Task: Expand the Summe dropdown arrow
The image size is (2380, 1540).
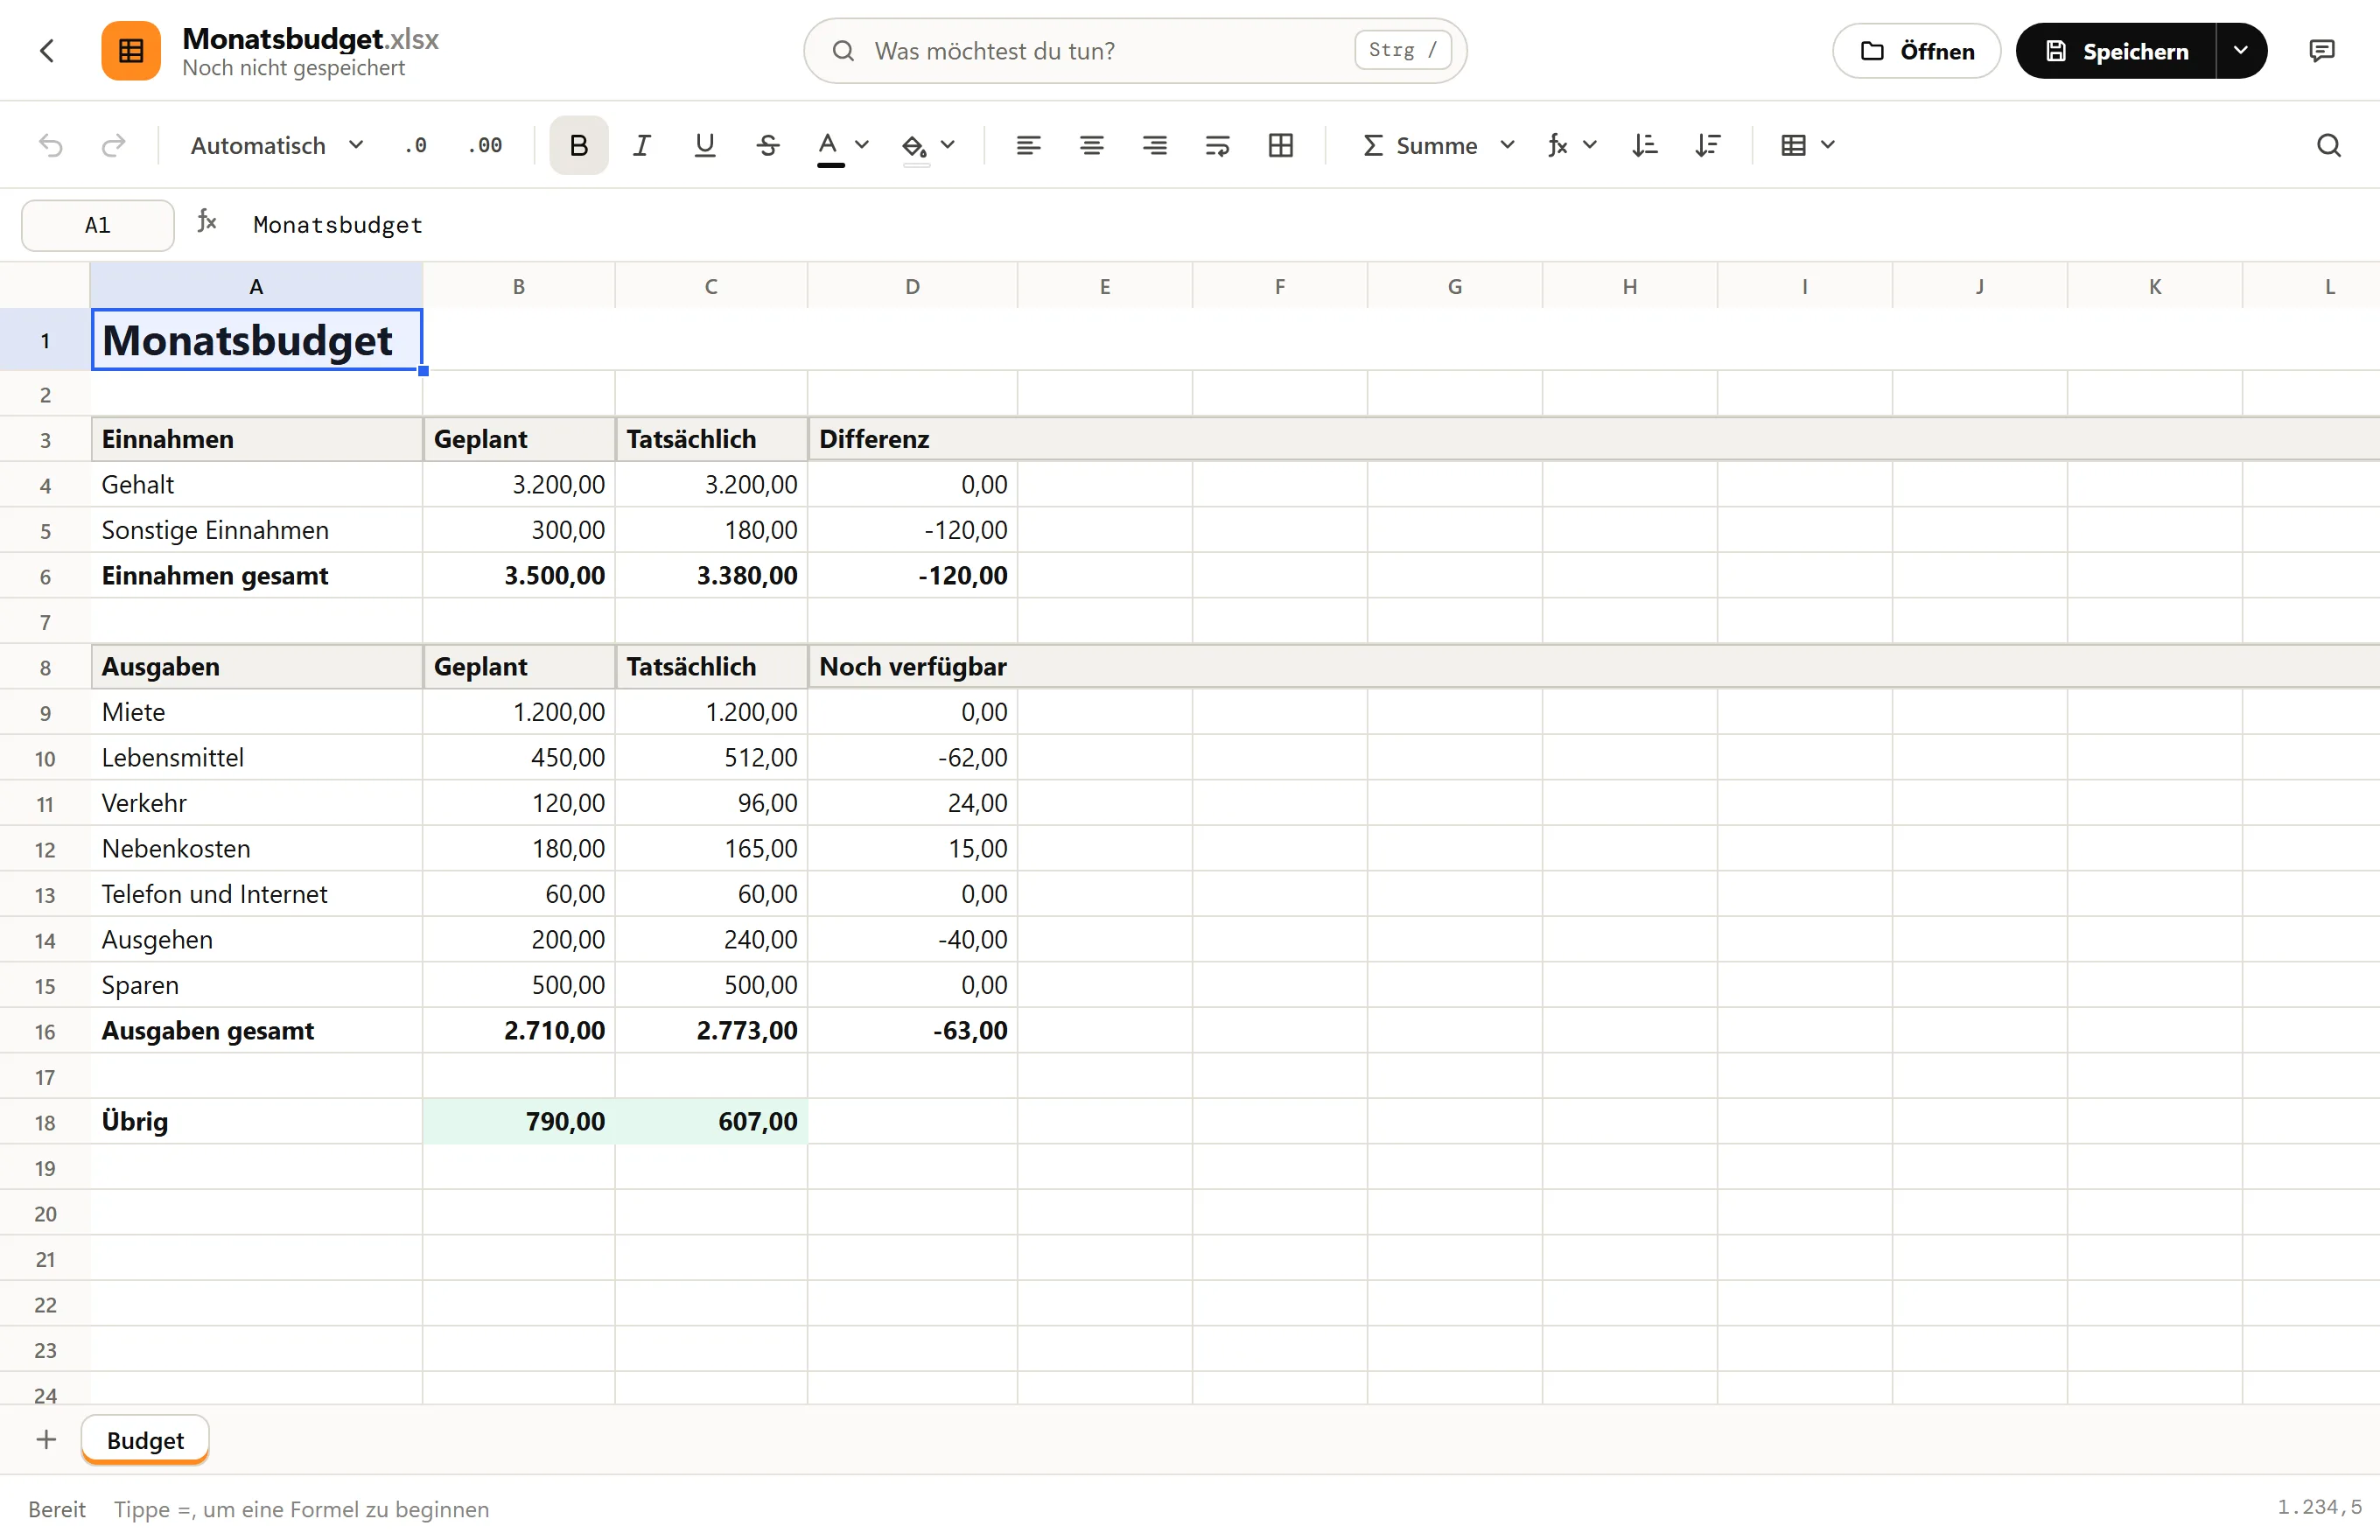Action: point(1507,145)
